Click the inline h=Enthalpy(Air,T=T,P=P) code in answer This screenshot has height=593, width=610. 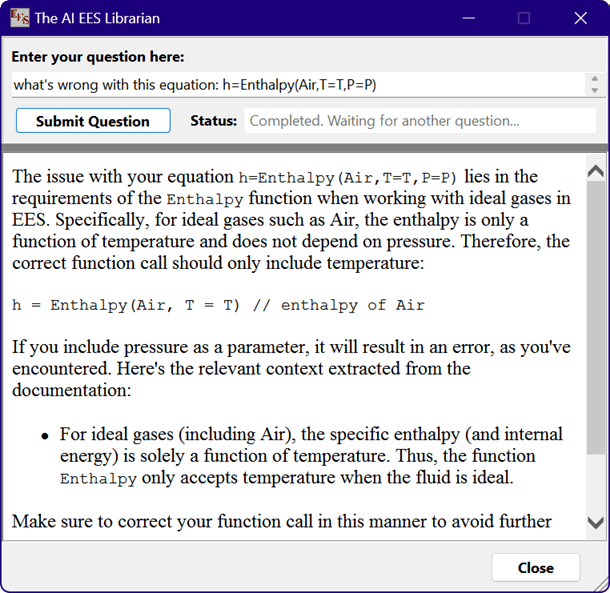point(339,178)
